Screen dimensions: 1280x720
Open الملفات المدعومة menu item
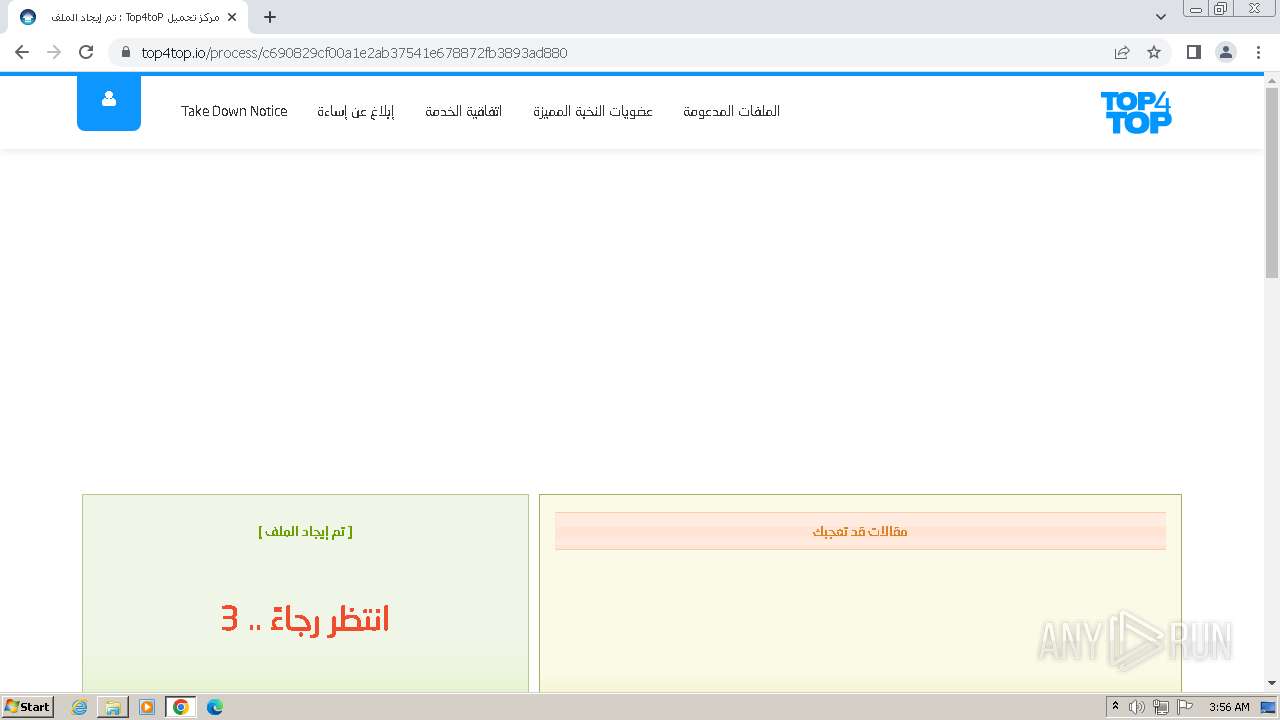pyautogui.click(x=732, y=111)
